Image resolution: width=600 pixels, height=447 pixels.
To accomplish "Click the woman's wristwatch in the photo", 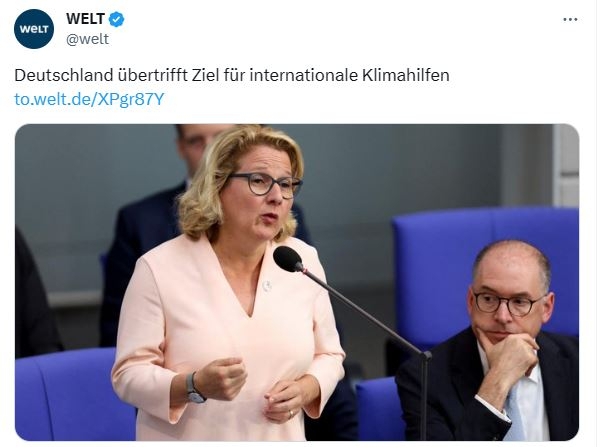I will (x=194, y=388).
